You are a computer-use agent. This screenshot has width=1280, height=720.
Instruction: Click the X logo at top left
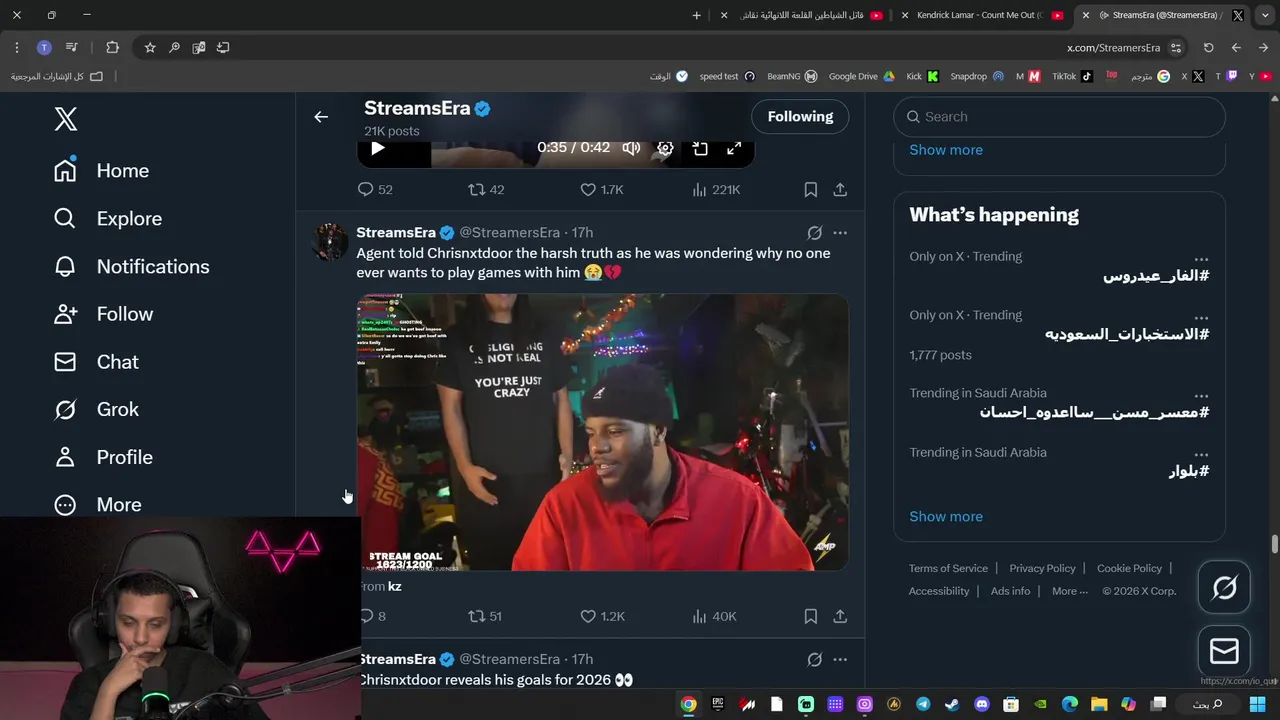65,119
